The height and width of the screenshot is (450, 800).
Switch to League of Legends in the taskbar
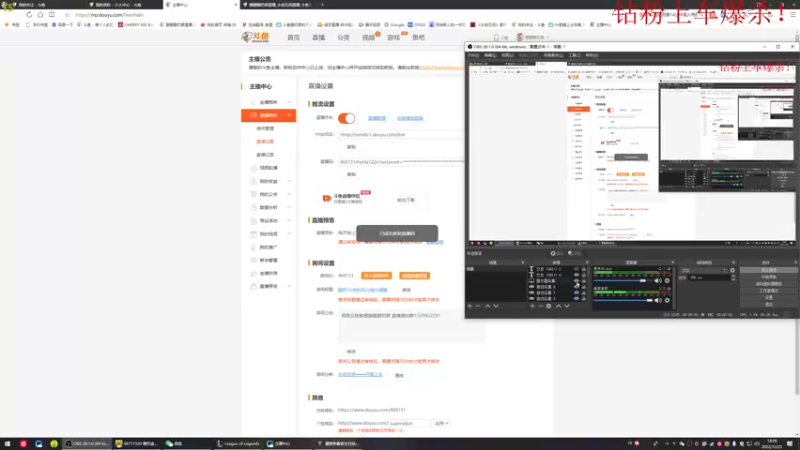[238, 444]
